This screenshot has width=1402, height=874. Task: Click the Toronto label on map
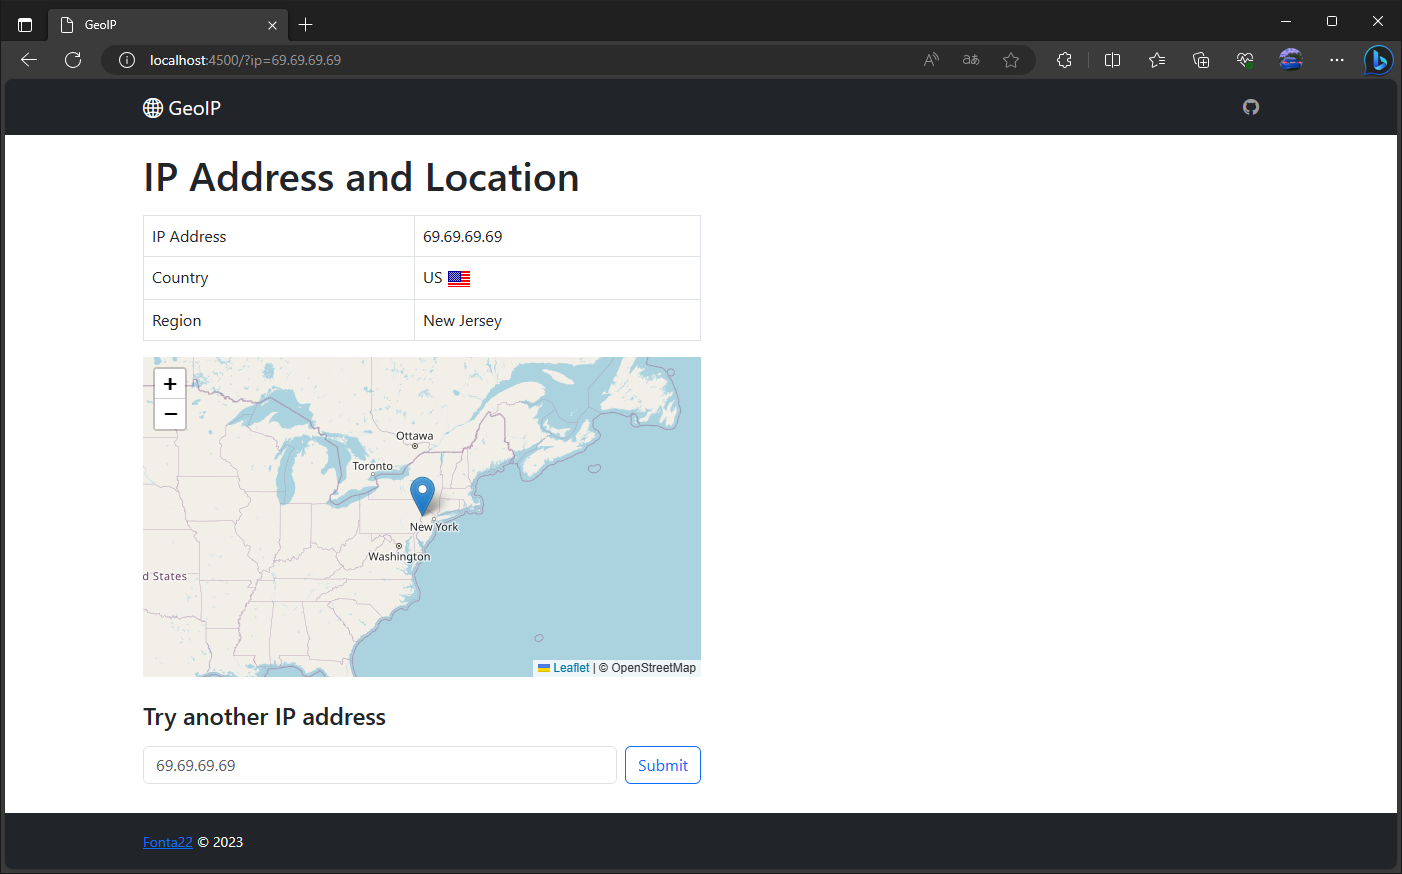point(373,466)
